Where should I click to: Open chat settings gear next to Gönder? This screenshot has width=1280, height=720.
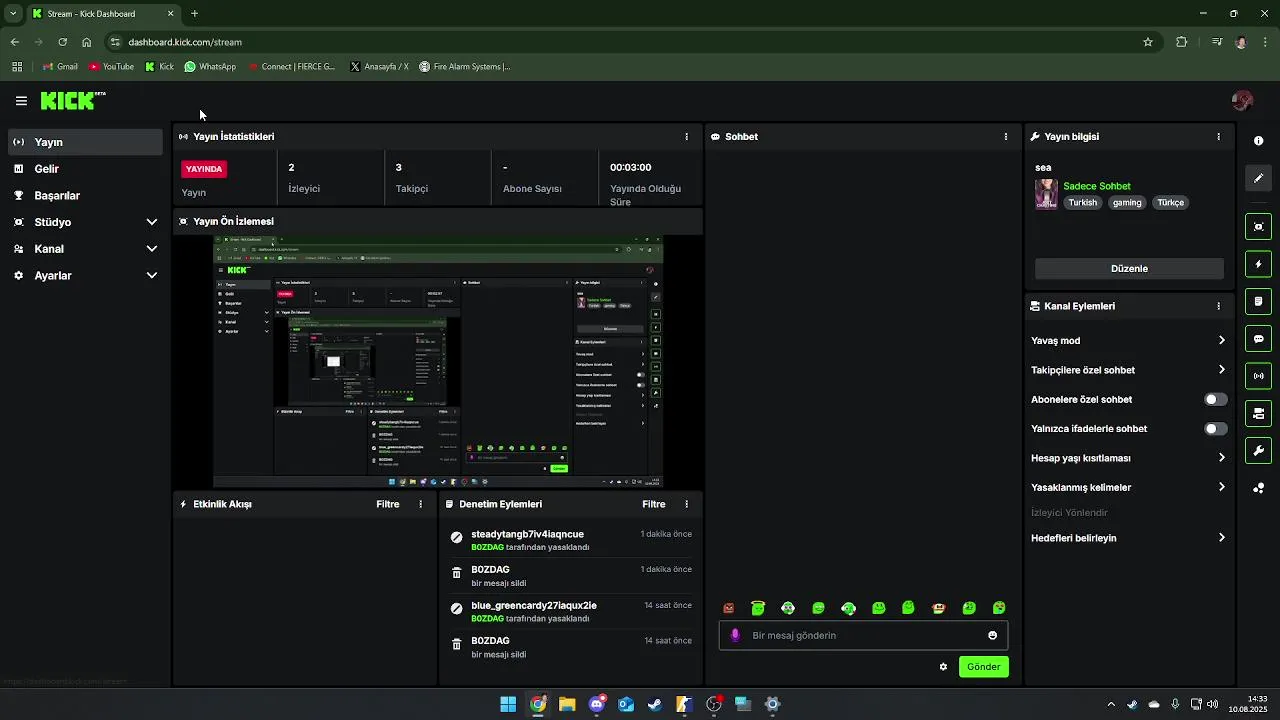click(943, 667)
